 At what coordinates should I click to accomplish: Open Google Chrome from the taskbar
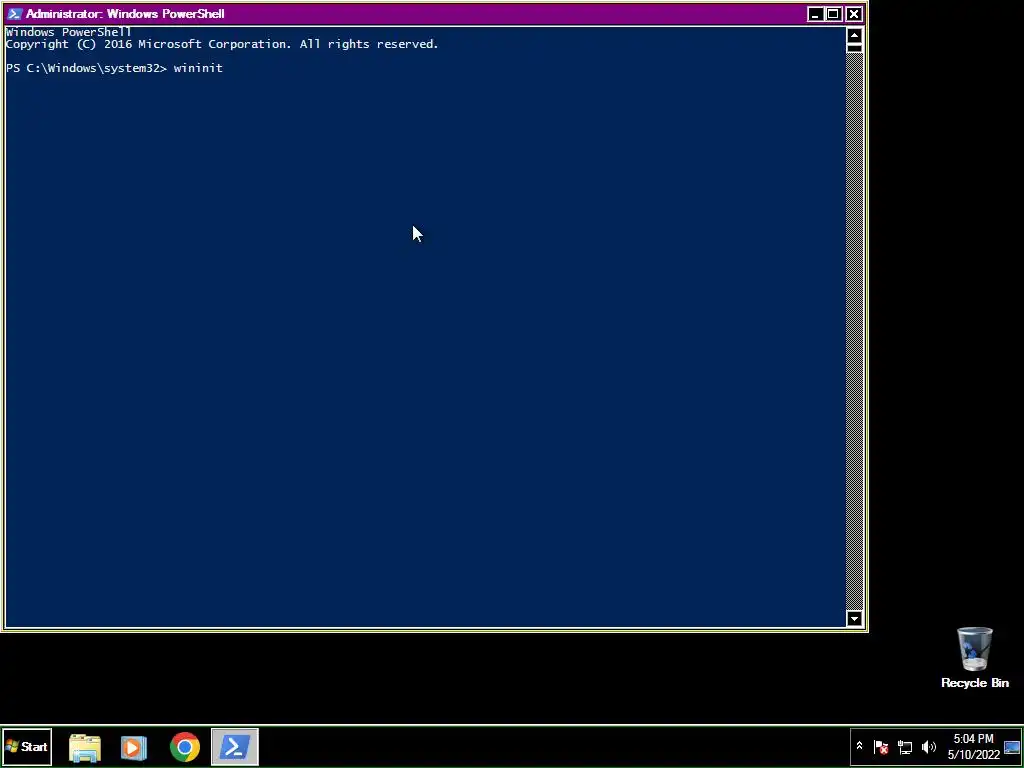185,747
